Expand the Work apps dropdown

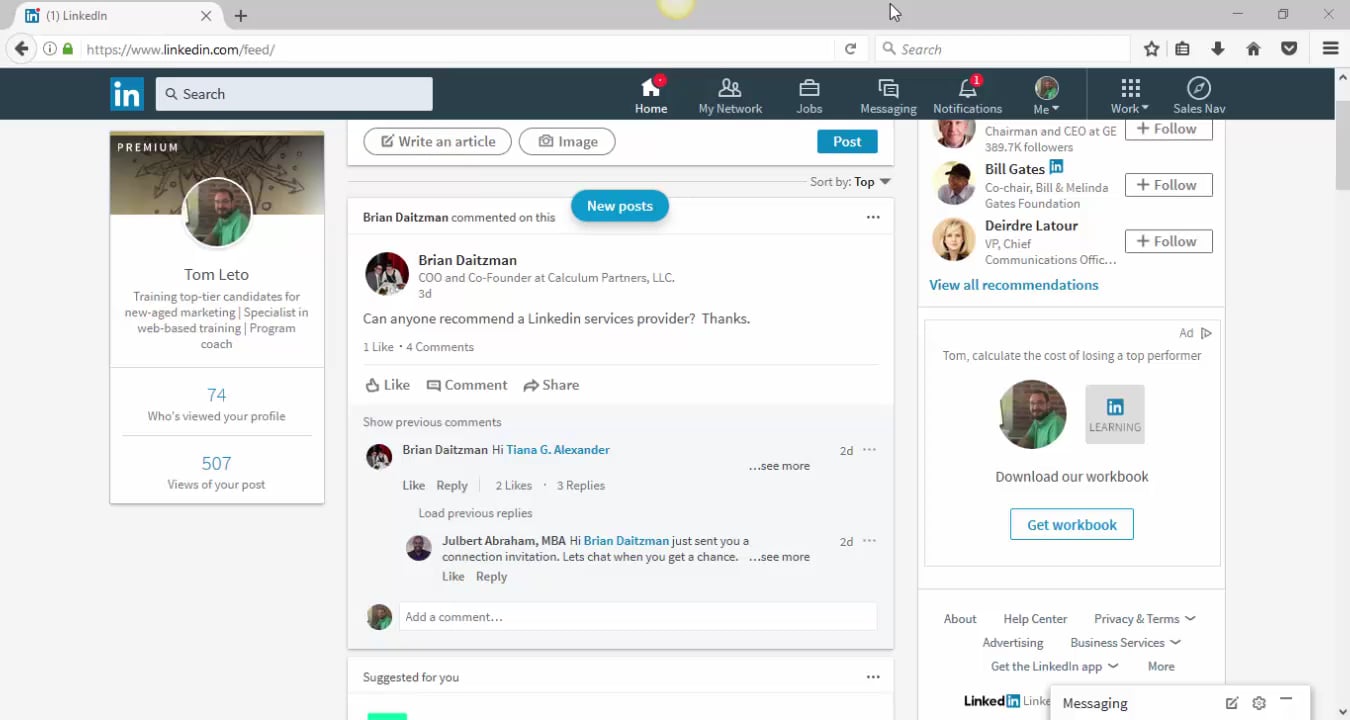[x=1130, y=95]
